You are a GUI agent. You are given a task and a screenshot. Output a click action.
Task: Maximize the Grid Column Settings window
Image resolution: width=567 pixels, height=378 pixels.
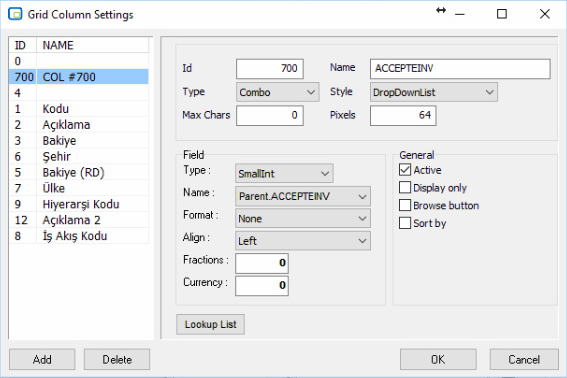[x=502, y=14]
